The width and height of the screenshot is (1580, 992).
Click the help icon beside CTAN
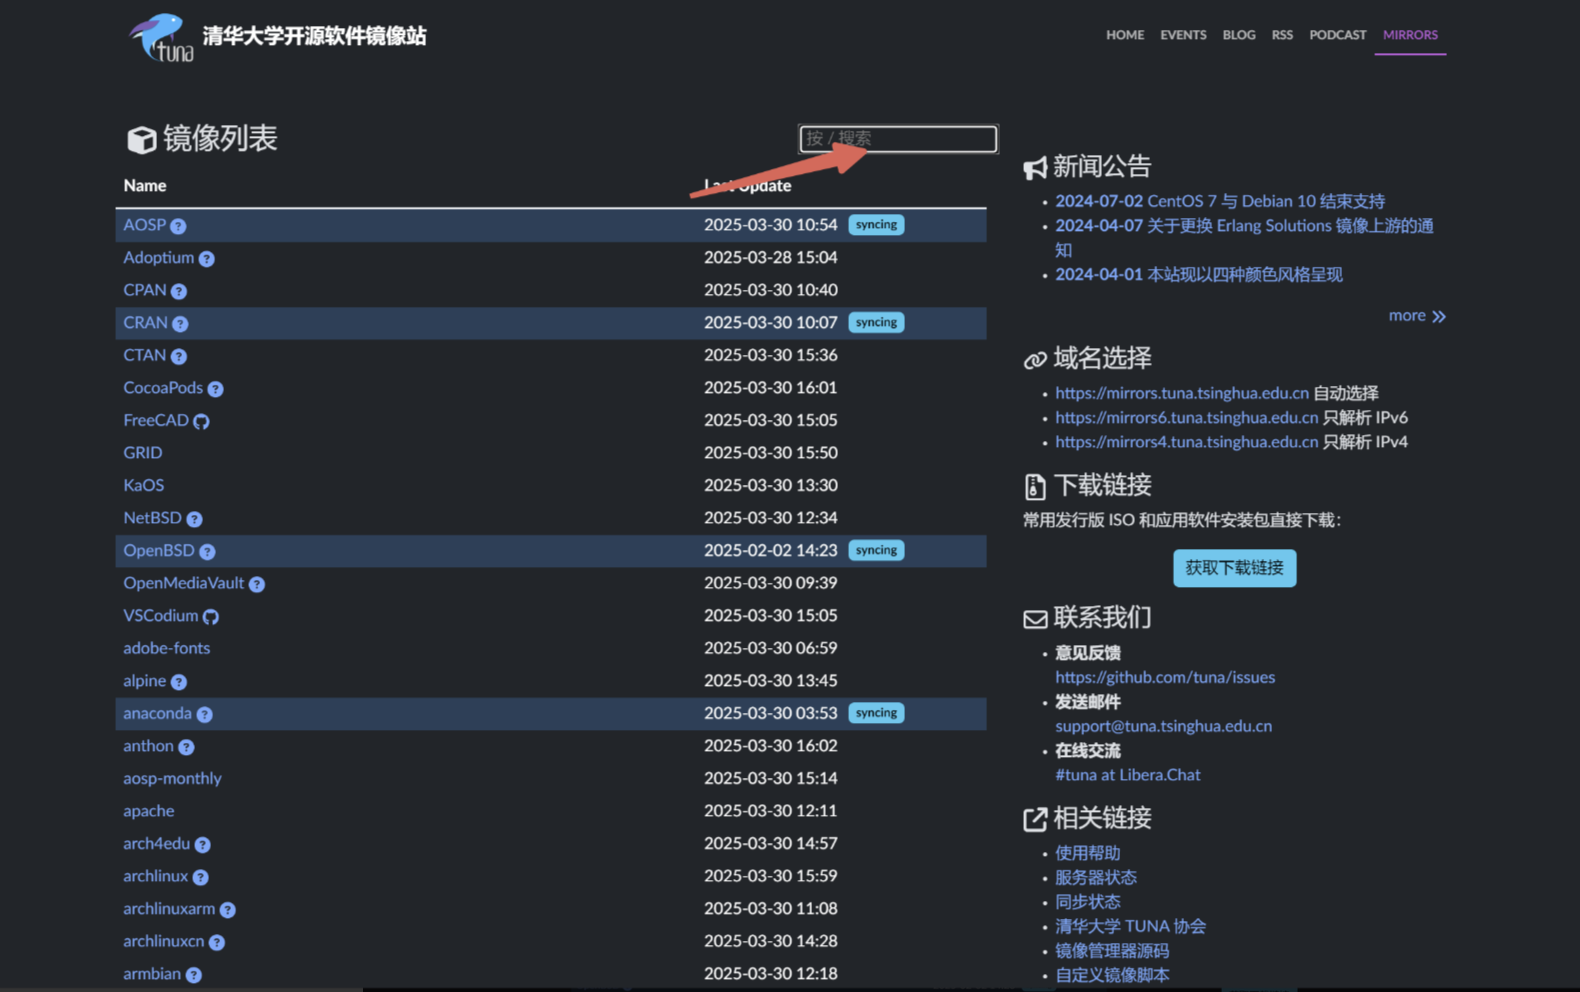[178, 356]
